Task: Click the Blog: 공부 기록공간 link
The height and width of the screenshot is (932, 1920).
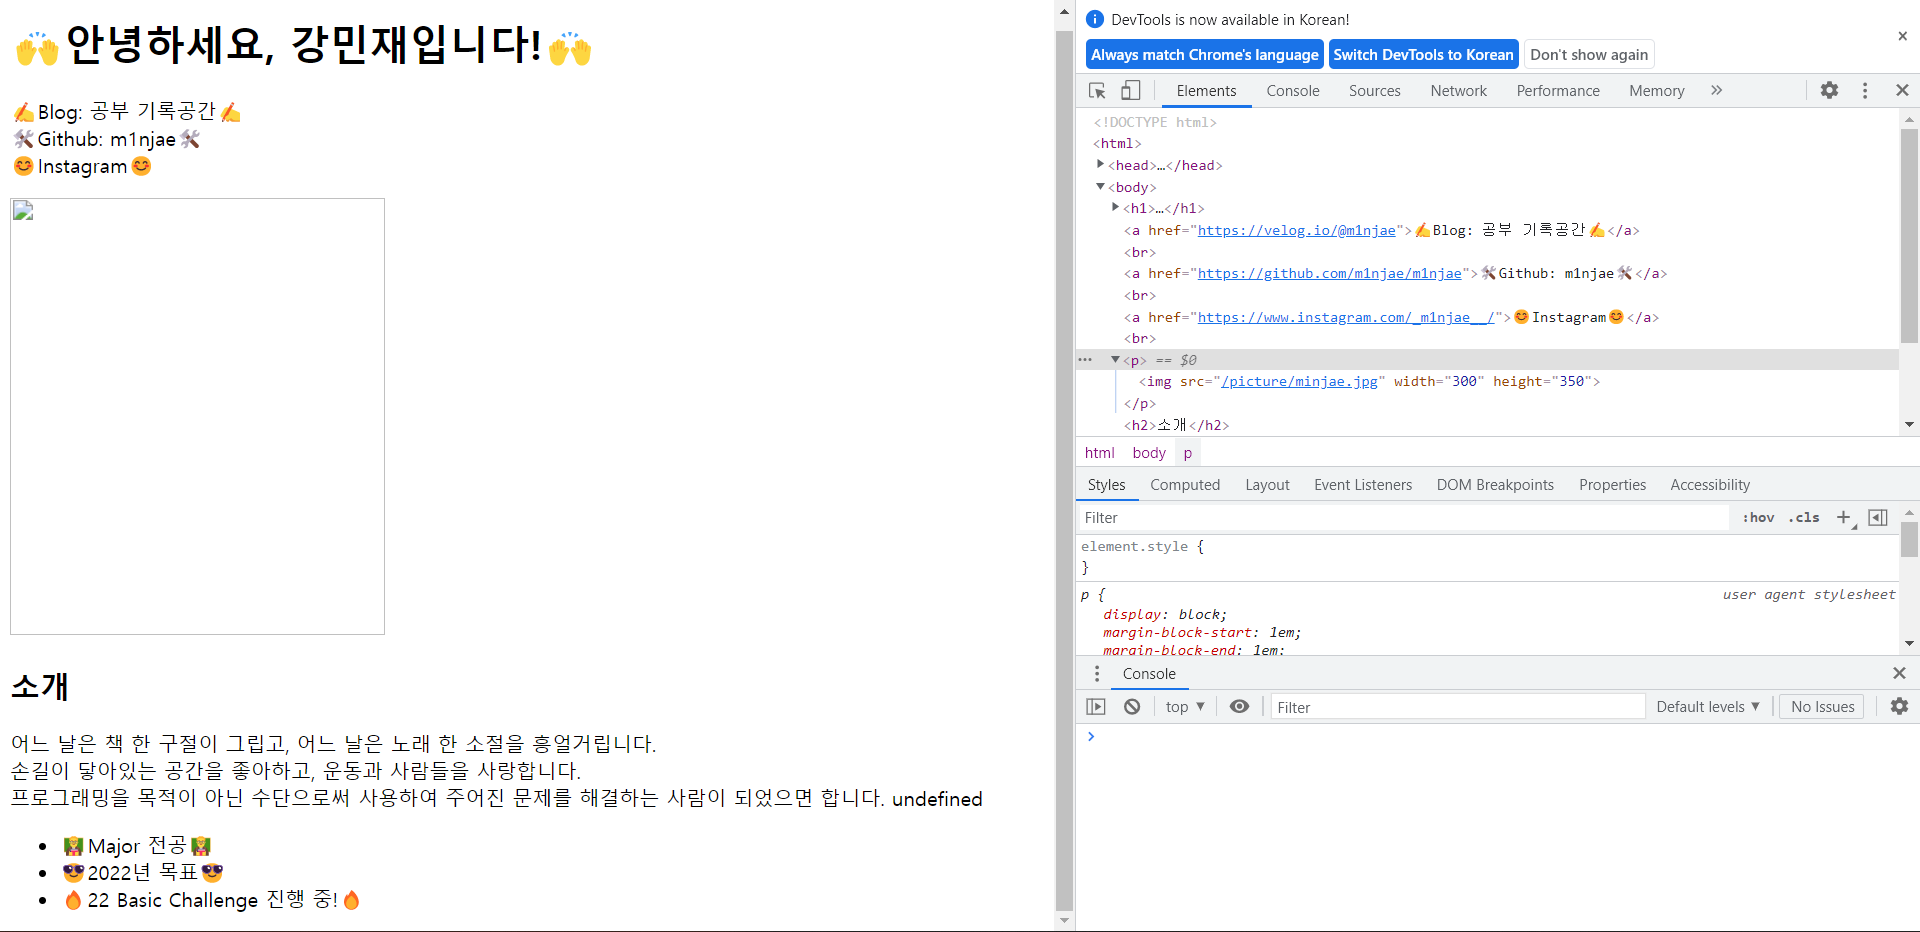Action: pos(127,112)
